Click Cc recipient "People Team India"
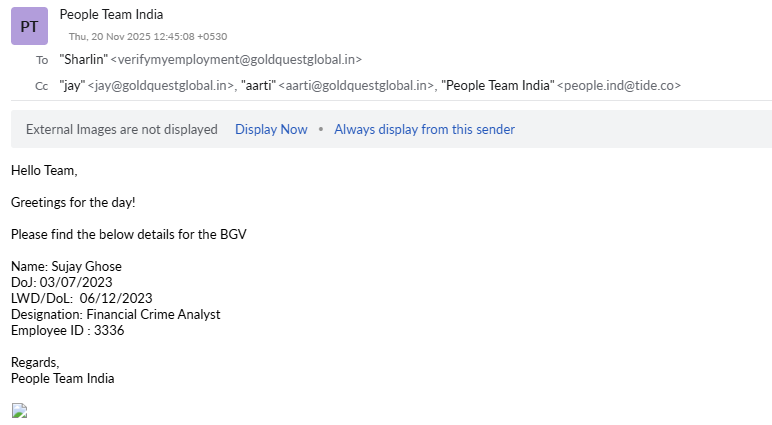Viewport: 772px width, 425px height. pos(497,86)
